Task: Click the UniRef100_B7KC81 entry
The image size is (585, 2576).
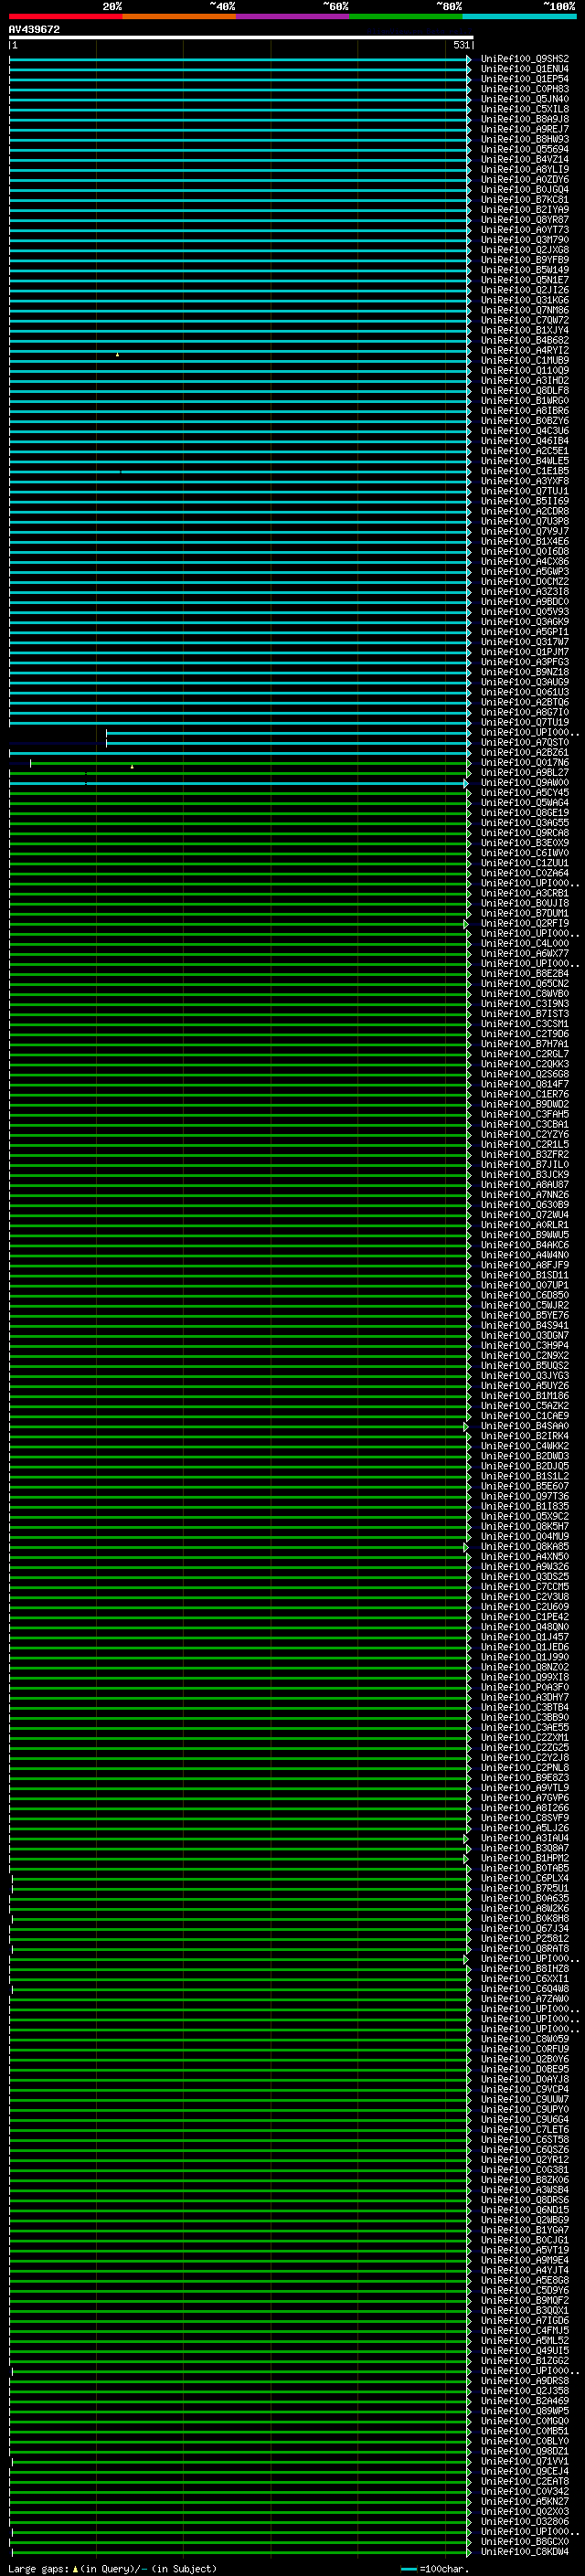Action: pyautogui.click(x=525, y=199)
